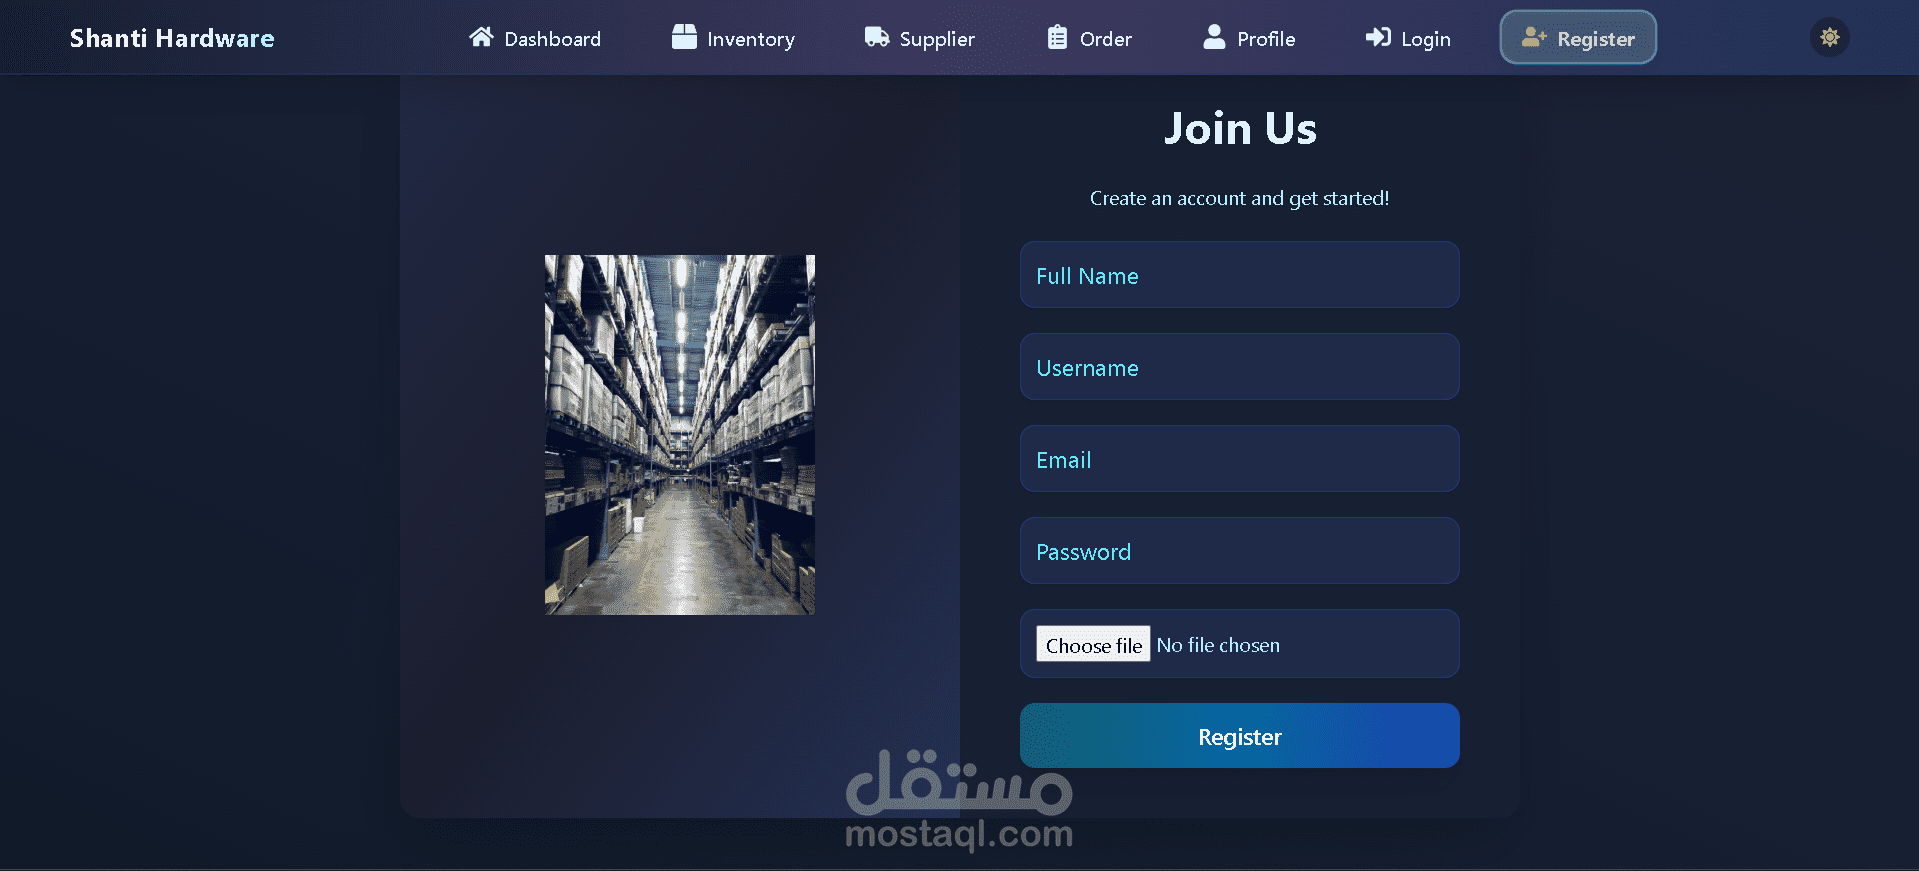
Task: Submit the blue Register button
Action: (x=1239, y=736)
